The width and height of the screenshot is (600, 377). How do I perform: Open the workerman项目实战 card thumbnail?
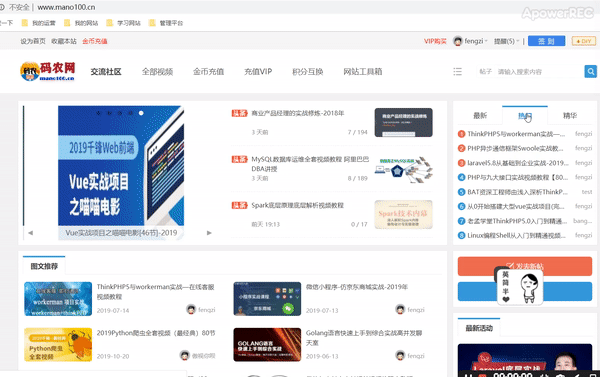click(x=58, y=299)
